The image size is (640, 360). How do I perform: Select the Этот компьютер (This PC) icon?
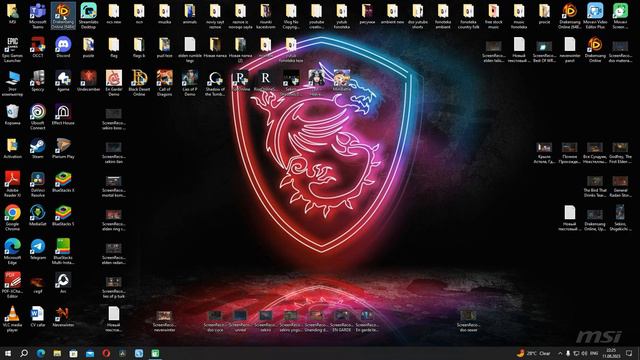12,83
